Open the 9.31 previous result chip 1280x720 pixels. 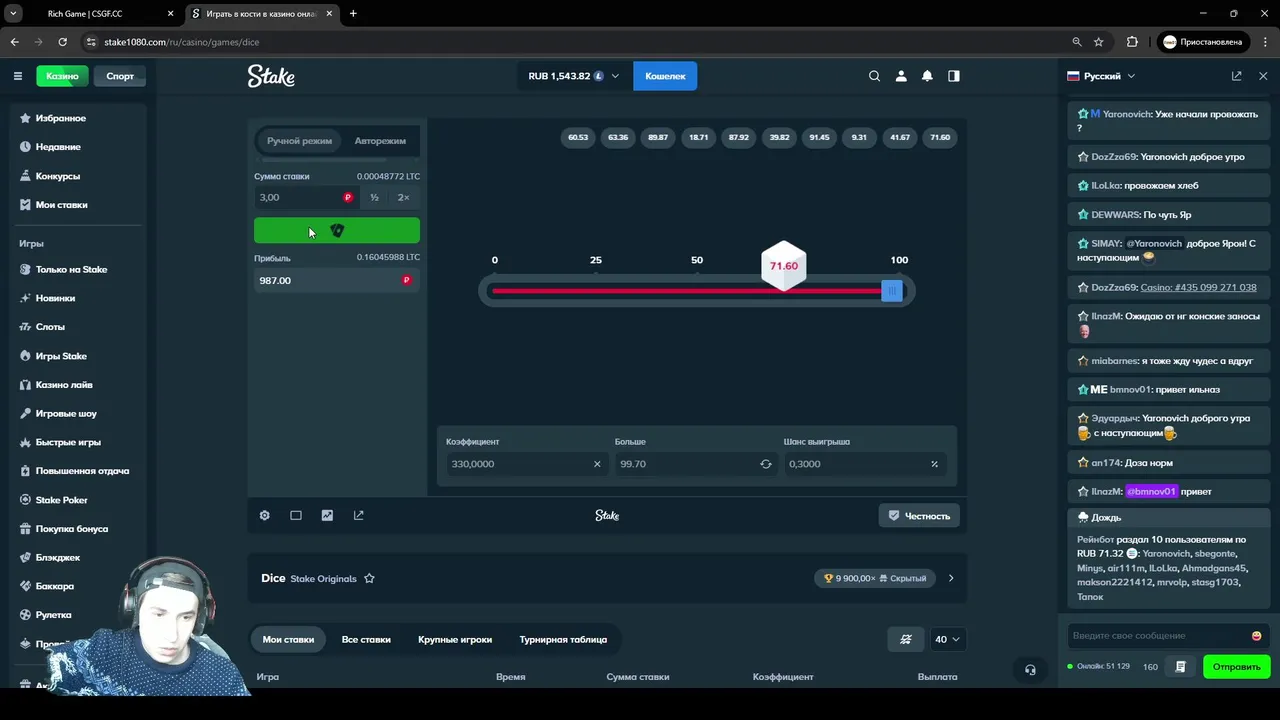click(859, 137)
